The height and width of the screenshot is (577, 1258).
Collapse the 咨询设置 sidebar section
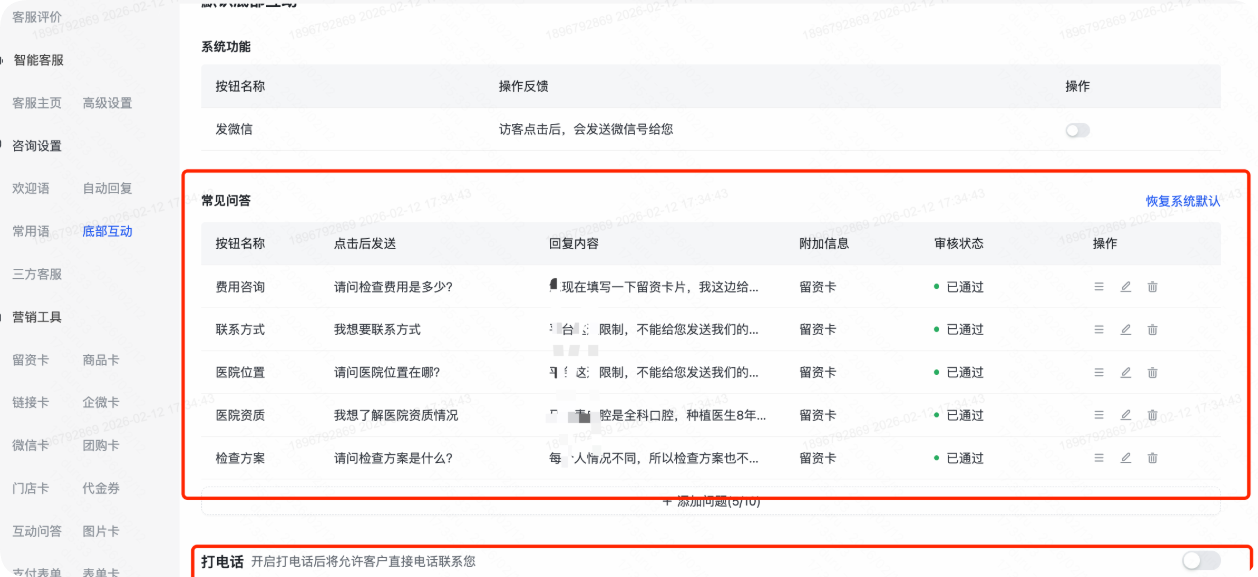[37, 146]
